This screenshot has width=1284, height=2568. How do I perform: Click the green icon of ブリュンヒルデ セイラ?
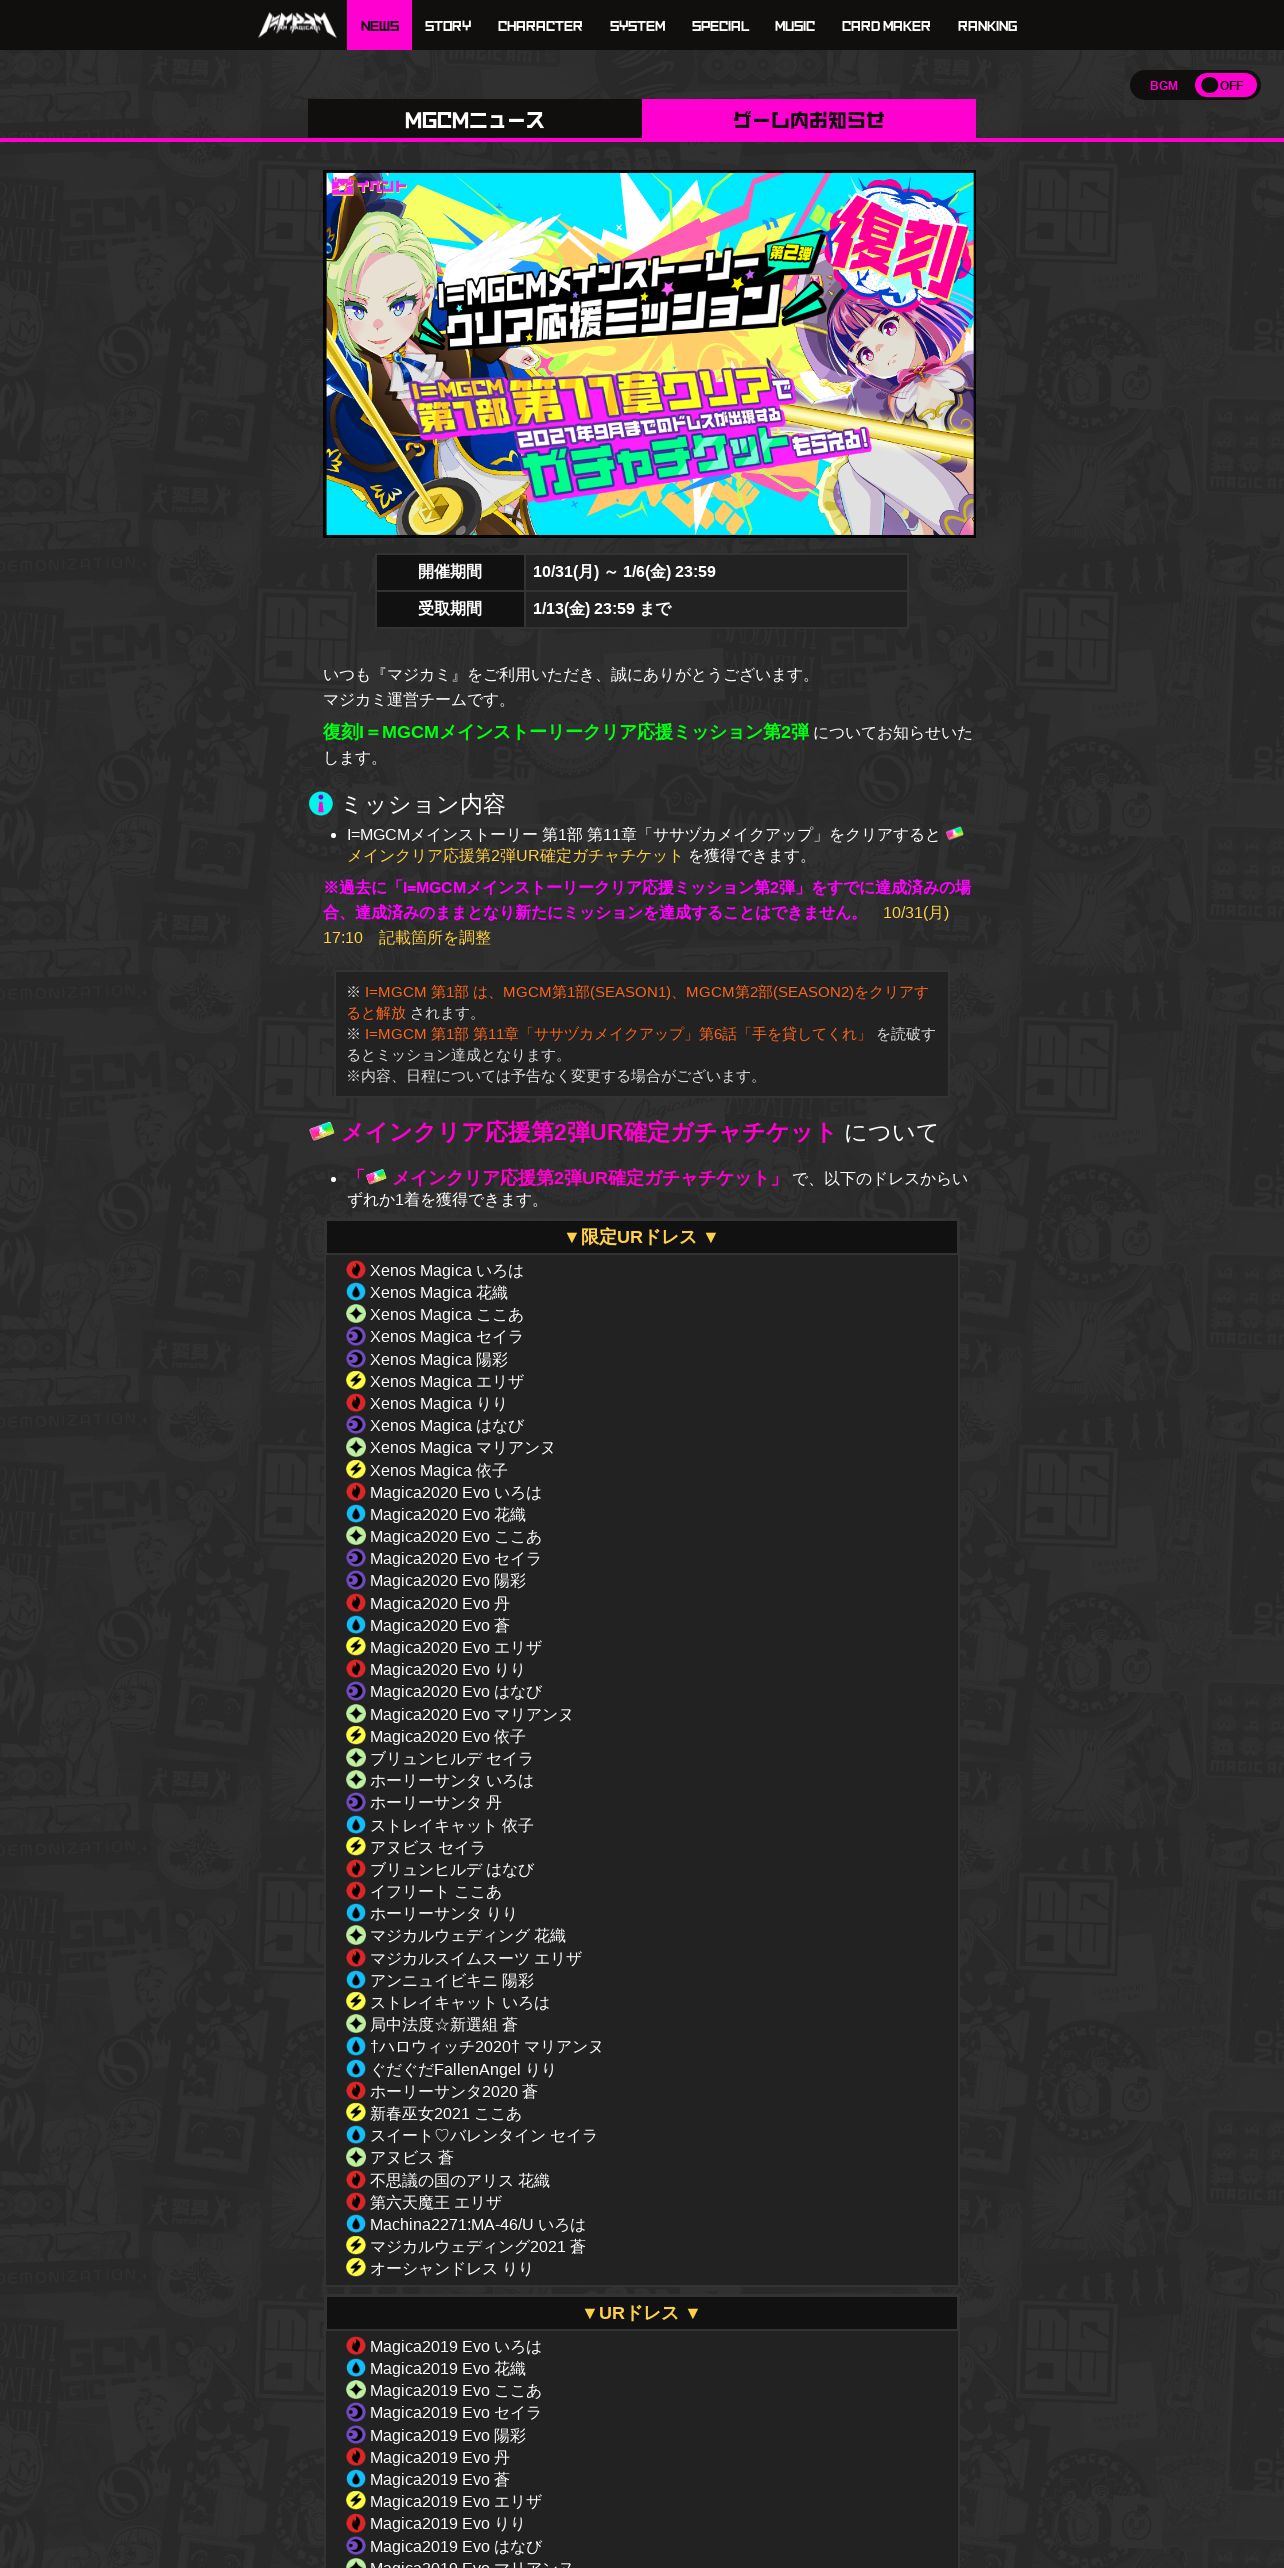355,1757
